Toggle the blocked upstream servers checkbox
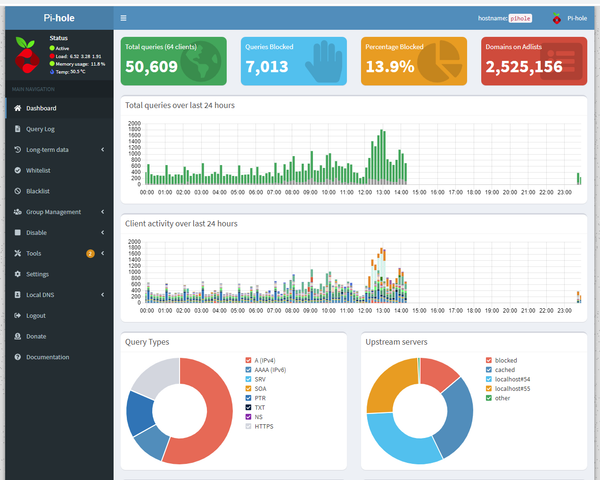The image size is (600, 480). 489,360
